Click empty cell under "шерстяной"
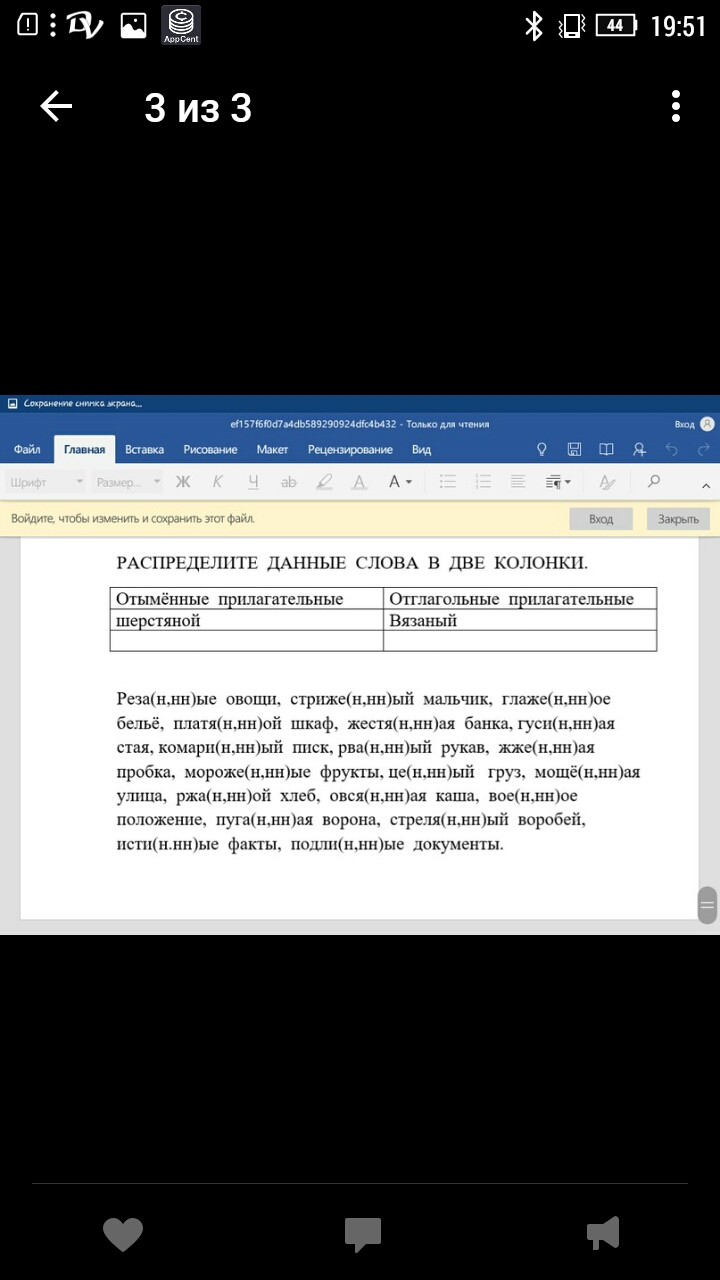This screenshot has width=720, height=1280. (247, 640)
